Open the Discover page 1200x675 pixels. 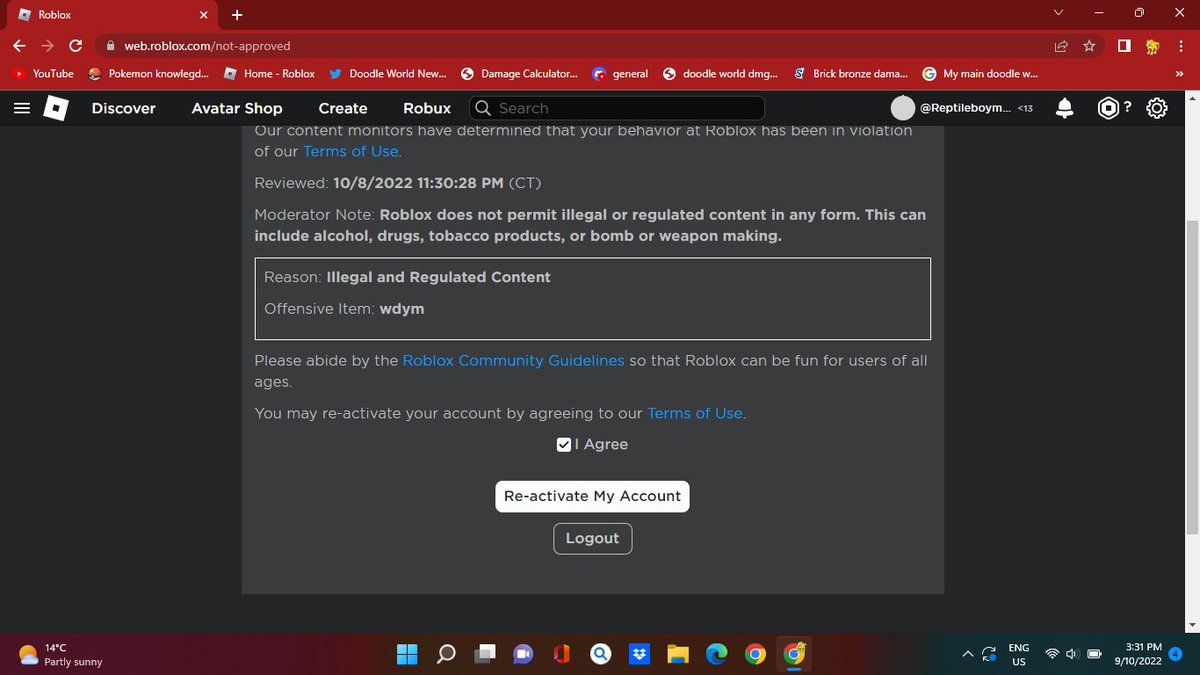point(123,108)
